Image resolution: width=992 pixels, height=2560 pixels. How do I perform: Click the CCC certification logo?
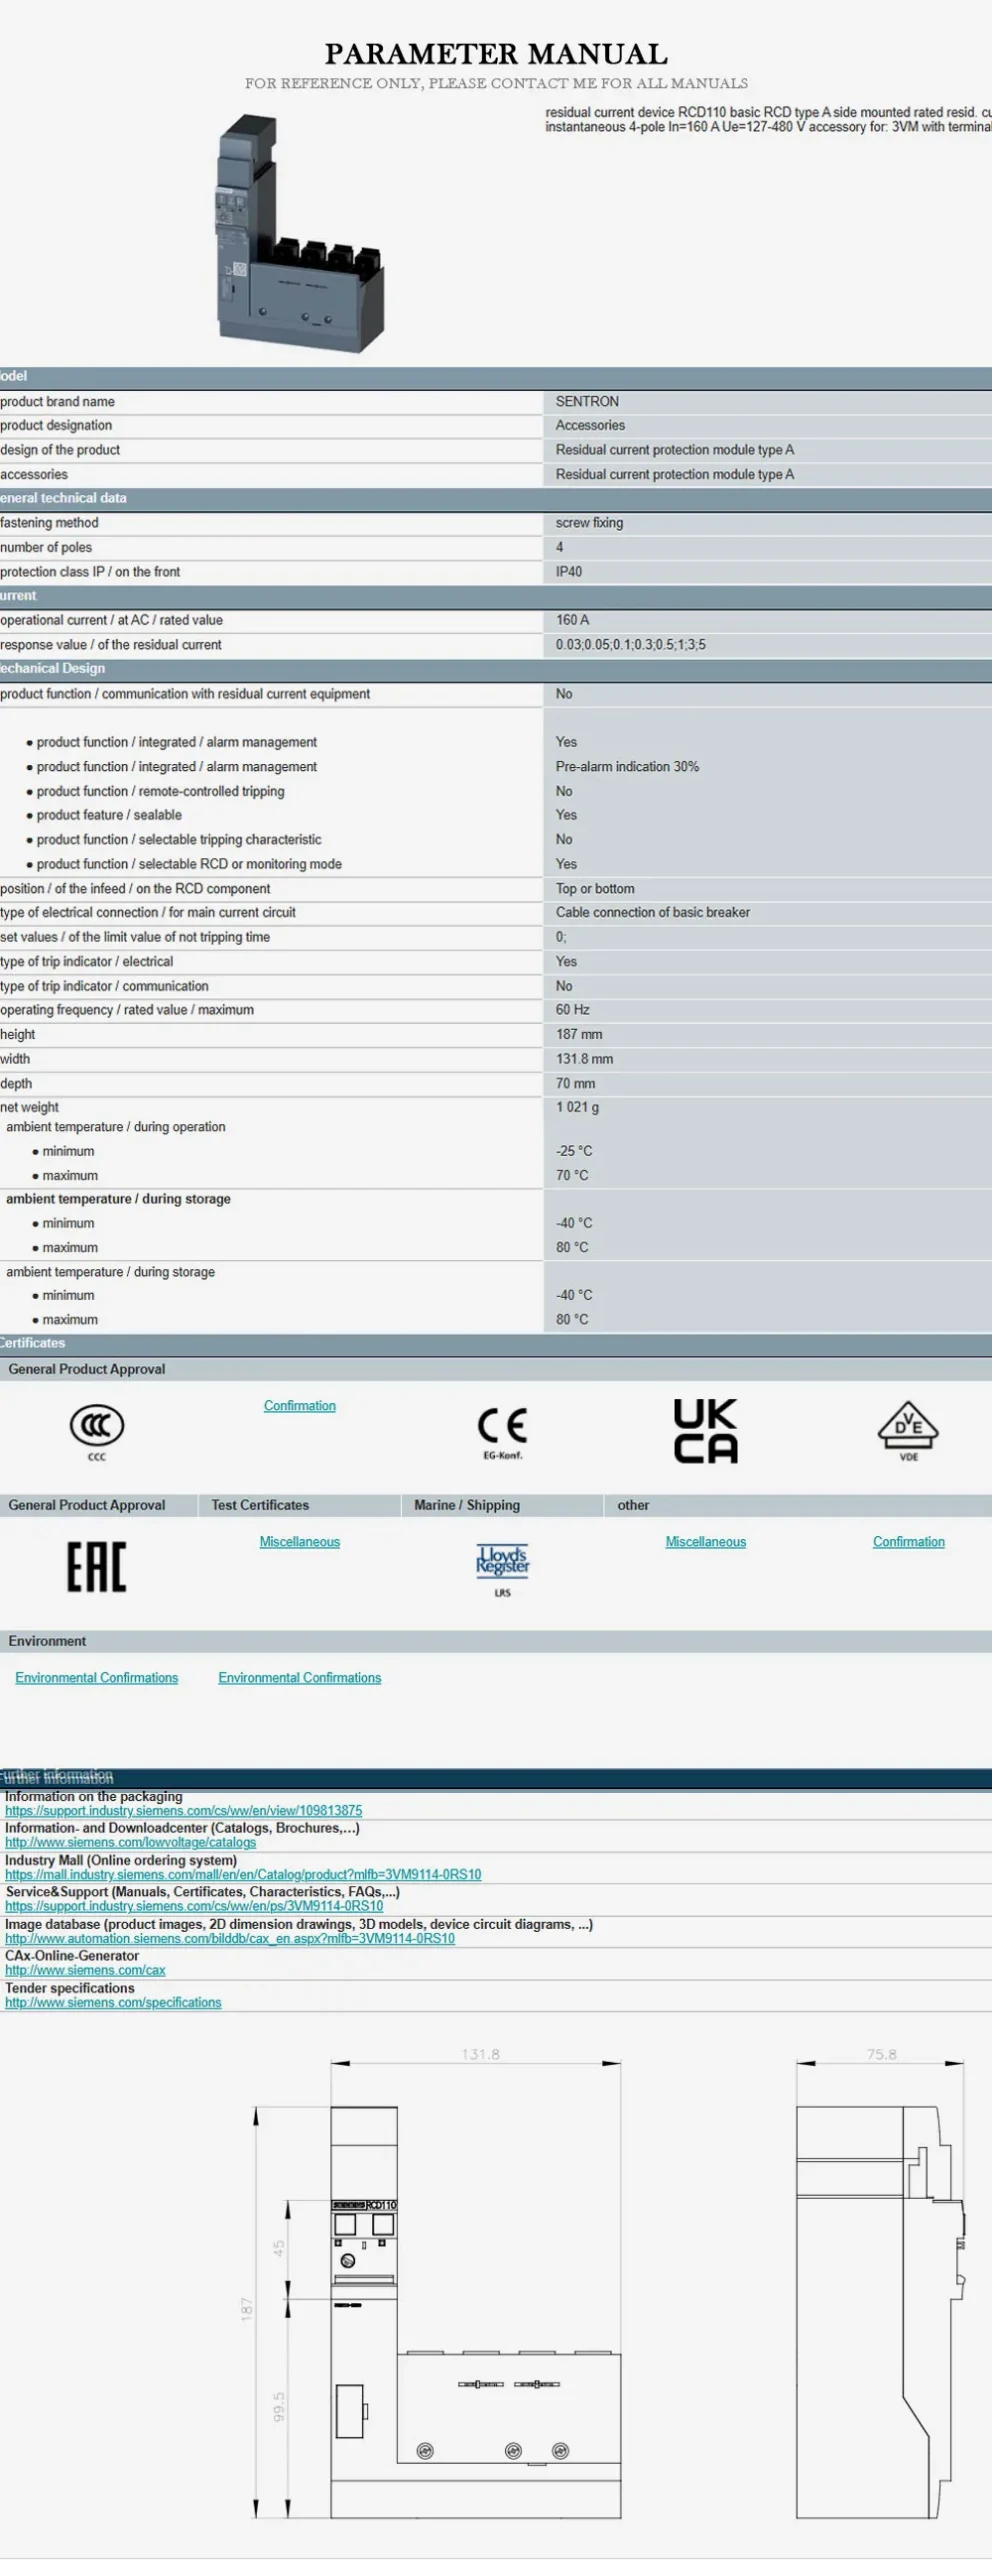[x=97, y=1431]
